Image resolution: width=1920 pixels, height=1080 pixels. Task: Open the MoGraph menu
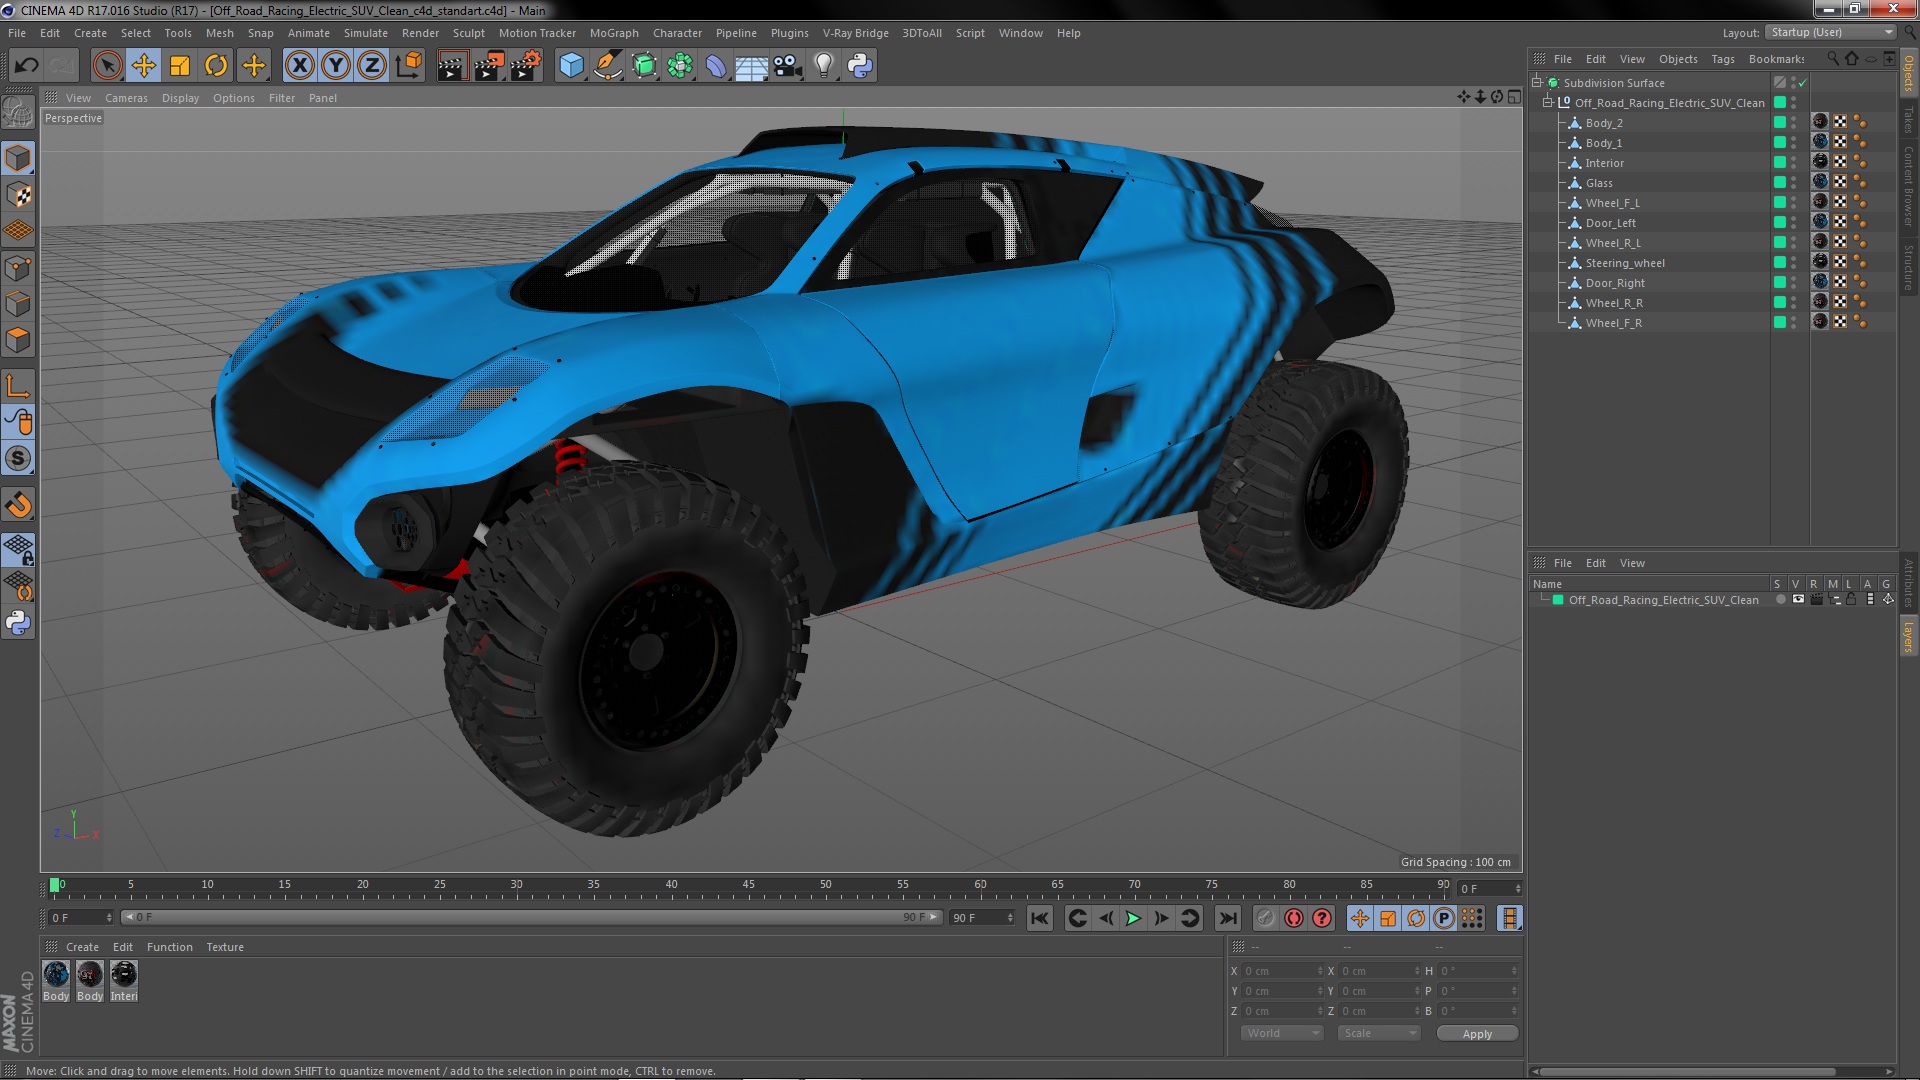click(x=613, y=33)
